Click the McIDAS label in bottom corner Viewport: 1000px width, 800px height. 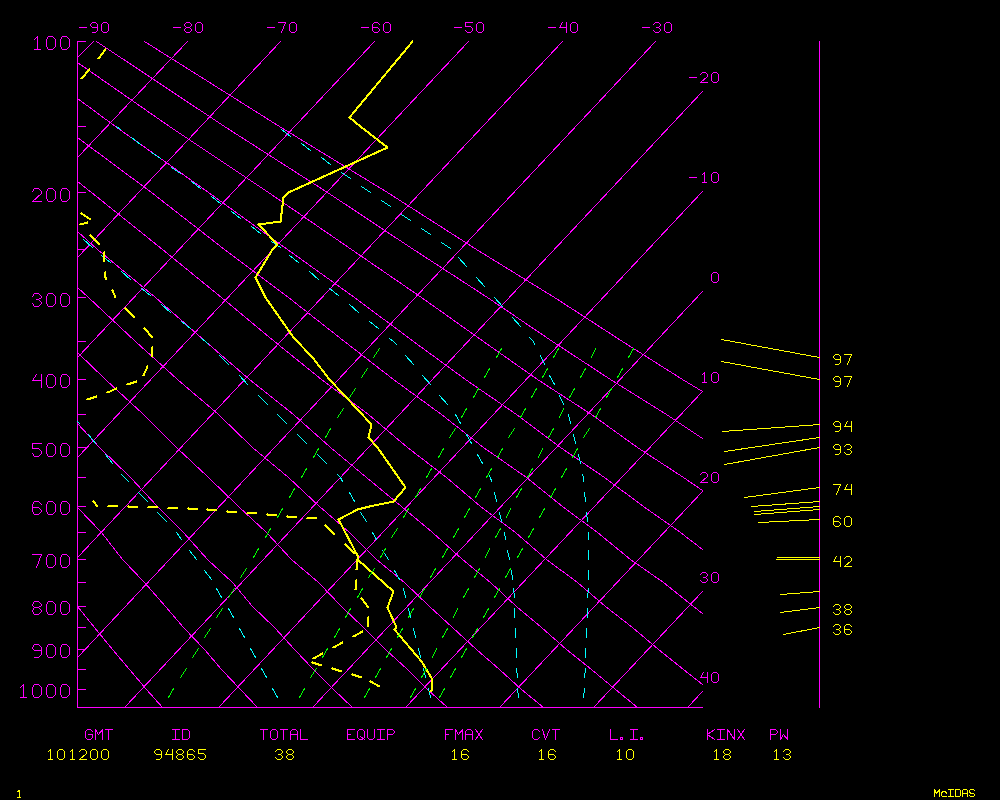click(954, 793)
